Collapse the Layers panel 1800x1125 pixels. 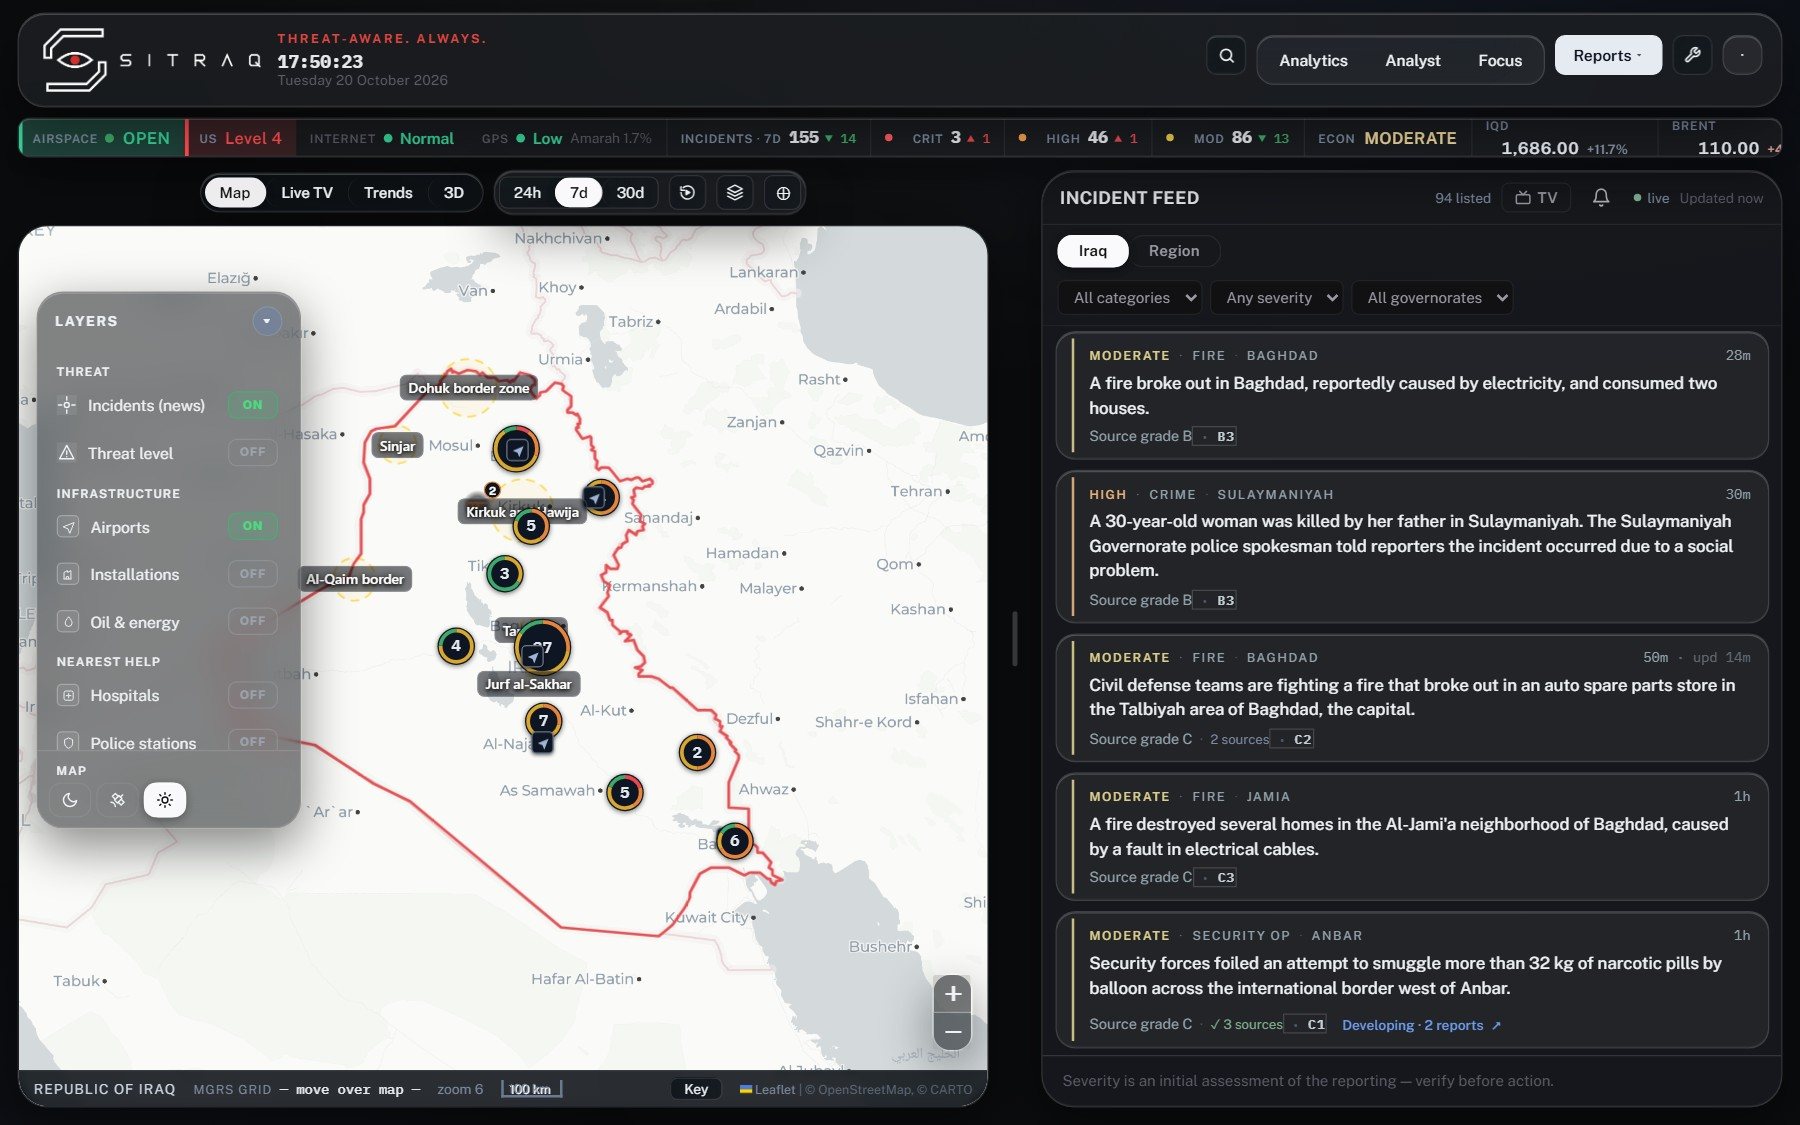pyautogui.click(x=266, y=321)
